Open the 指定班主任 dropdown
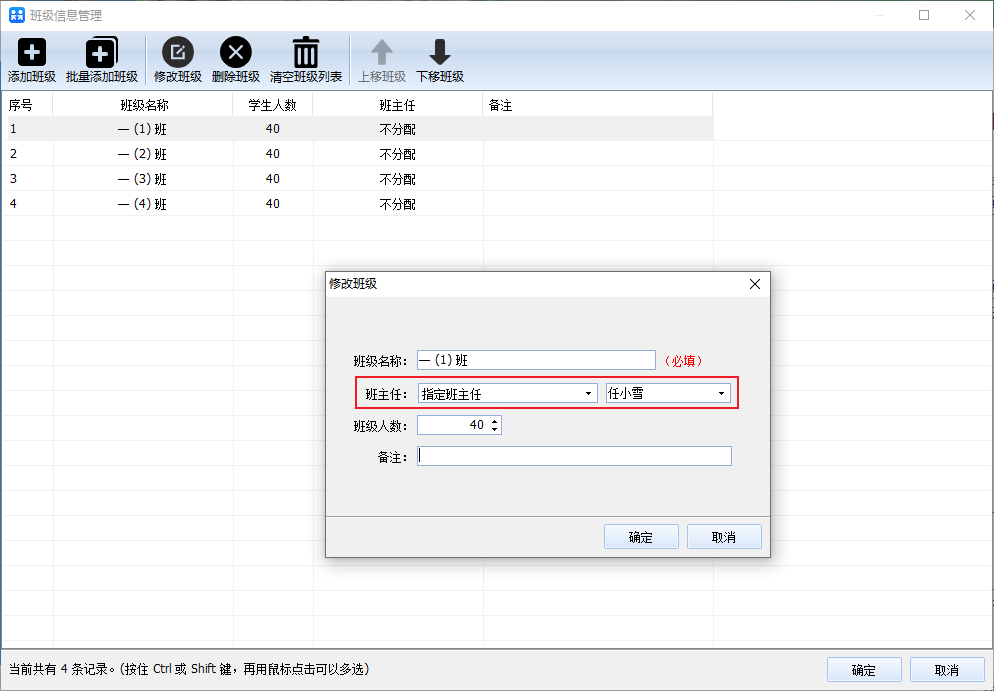The height and width of the screenshot is (691, 994). click(x=507, y=394)
